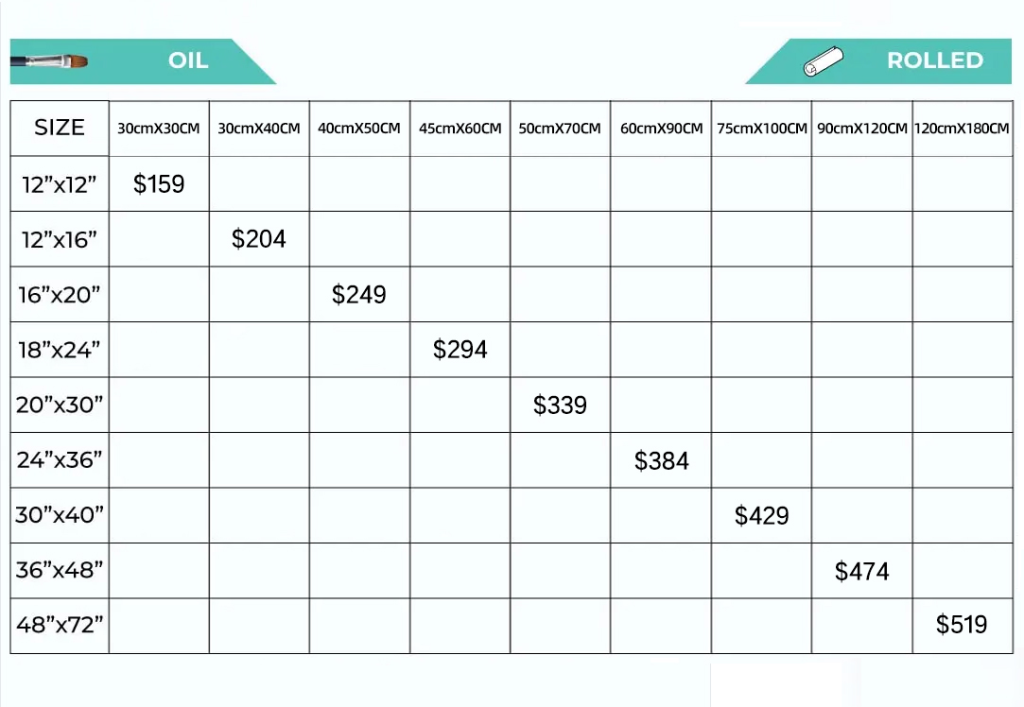Click the $159 price cell
Viewport: 1024px width, 707px height.
(159, 184)
